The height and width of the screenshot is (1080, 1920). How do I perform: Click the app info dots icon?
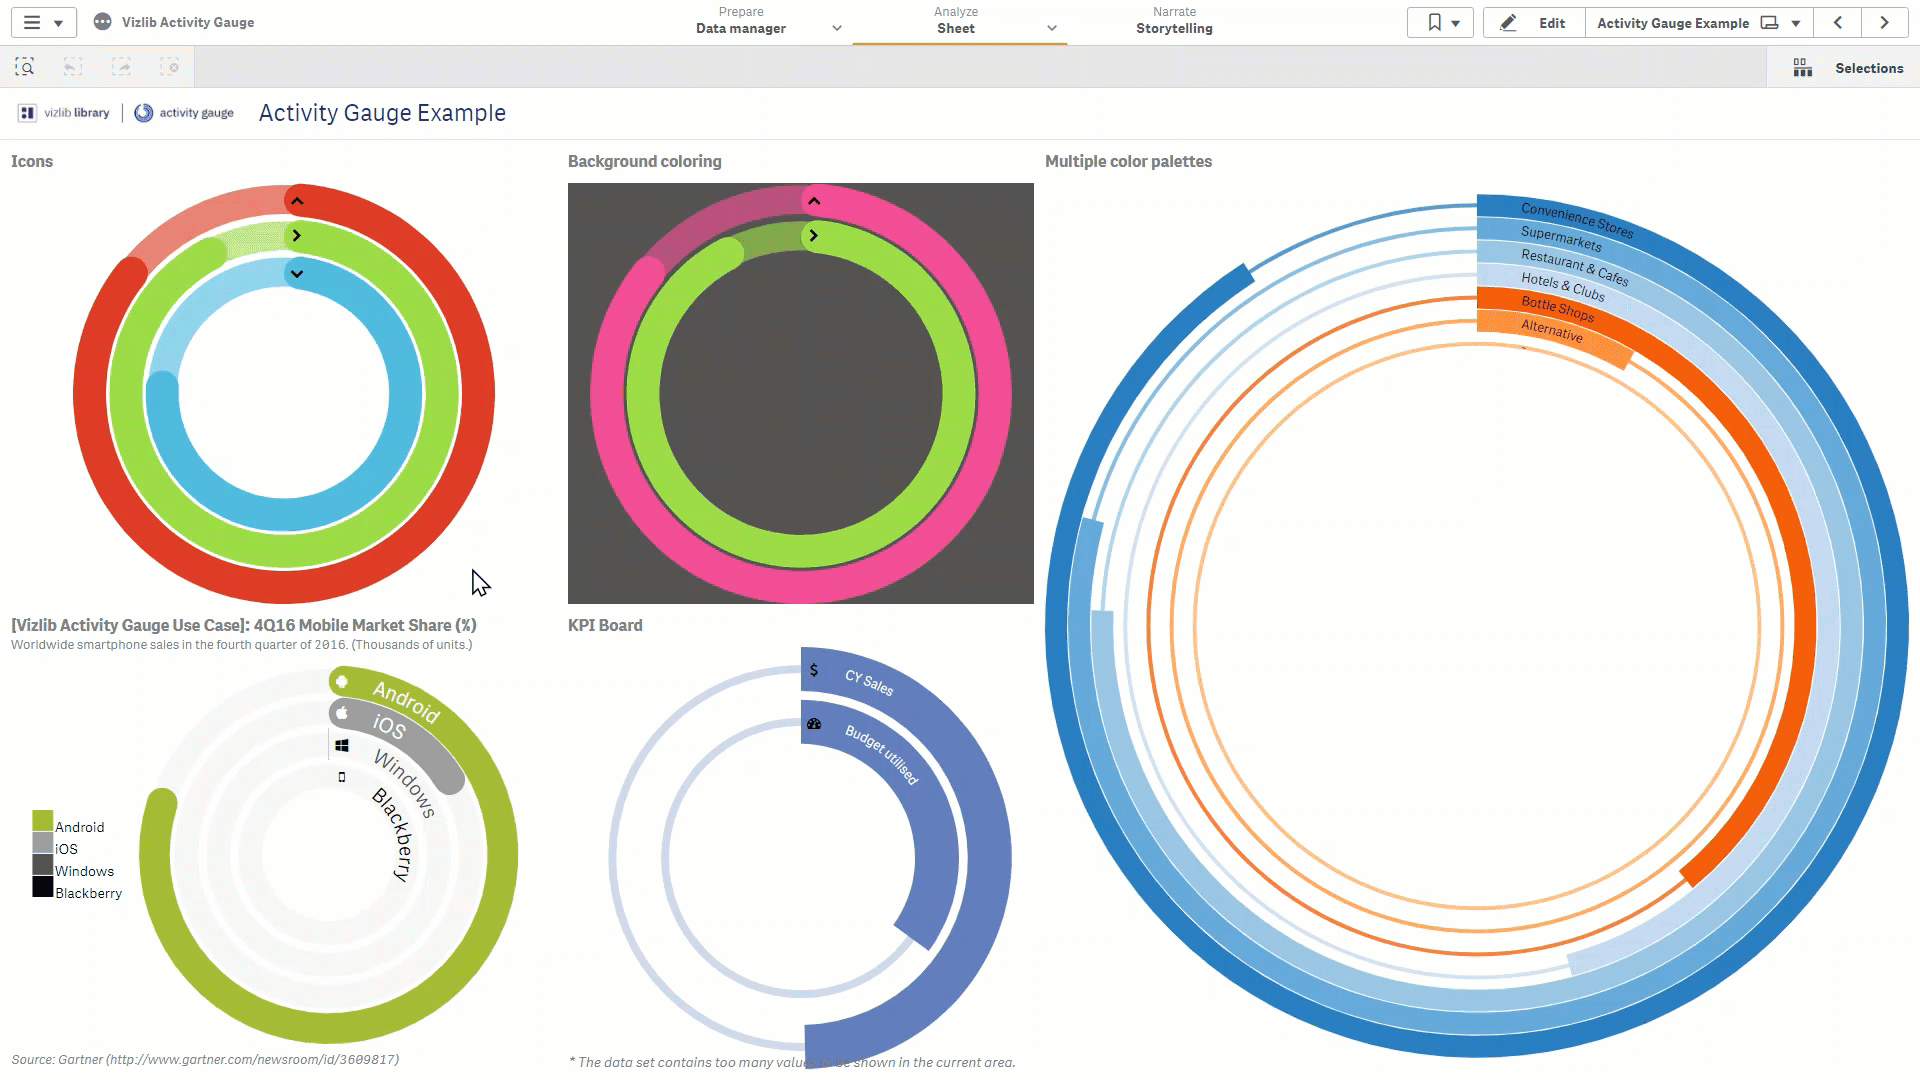click(x=102, y=22)
